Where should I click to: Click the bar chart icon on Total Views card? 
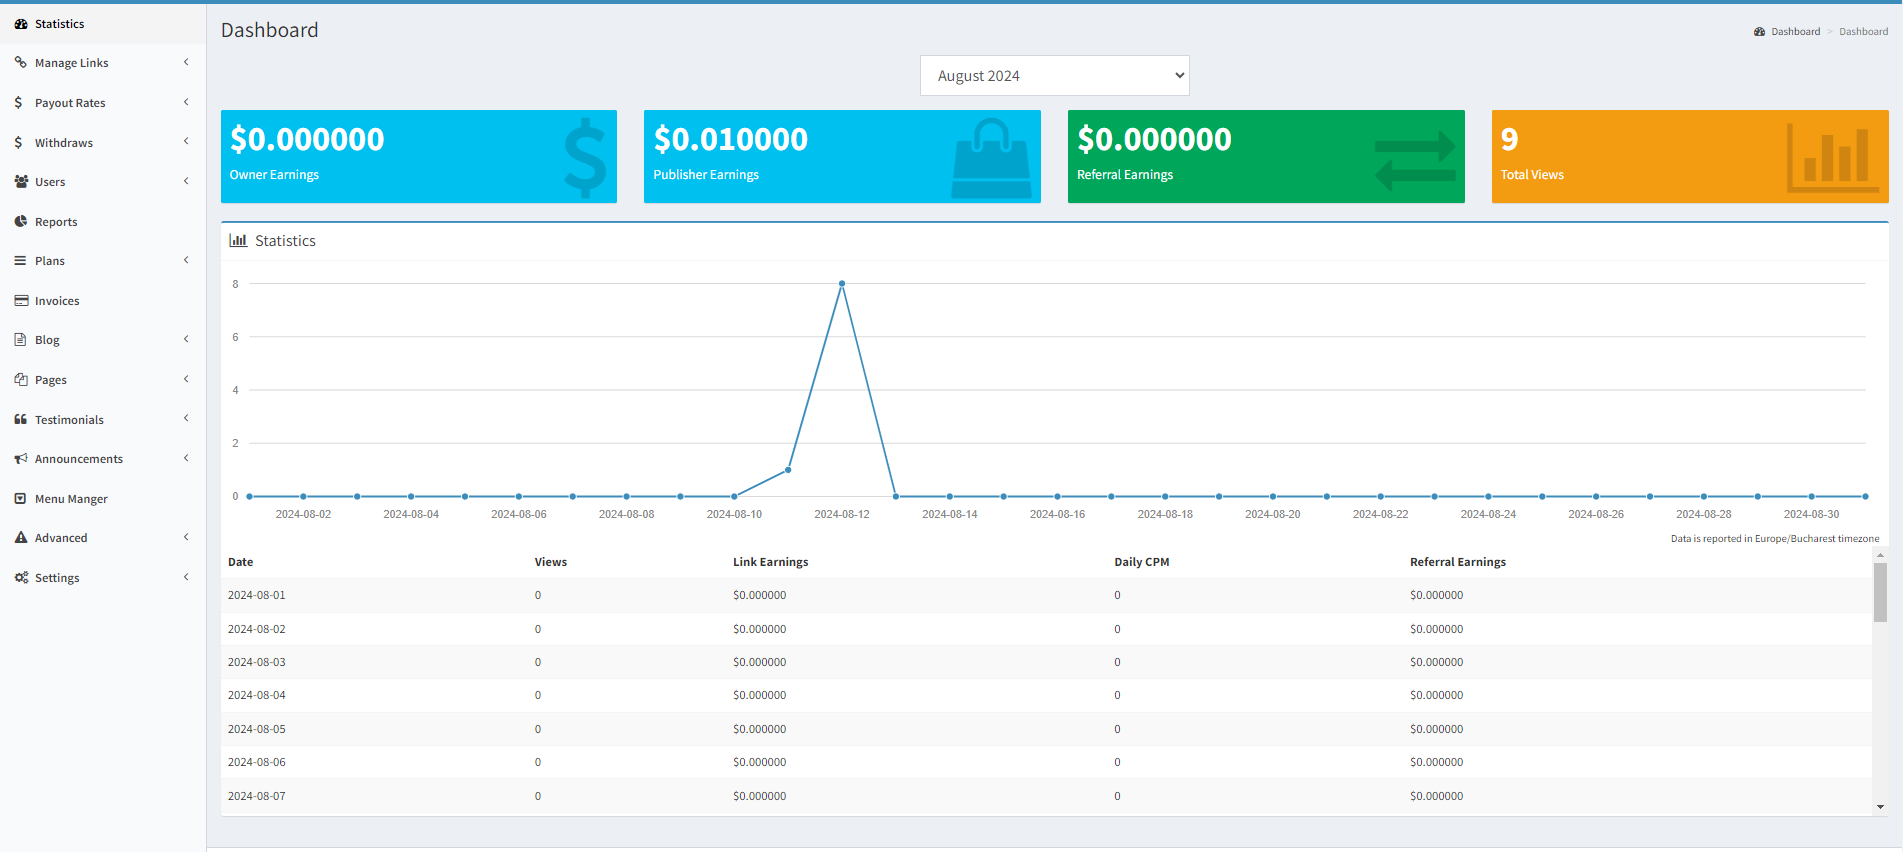(1832, 158)
